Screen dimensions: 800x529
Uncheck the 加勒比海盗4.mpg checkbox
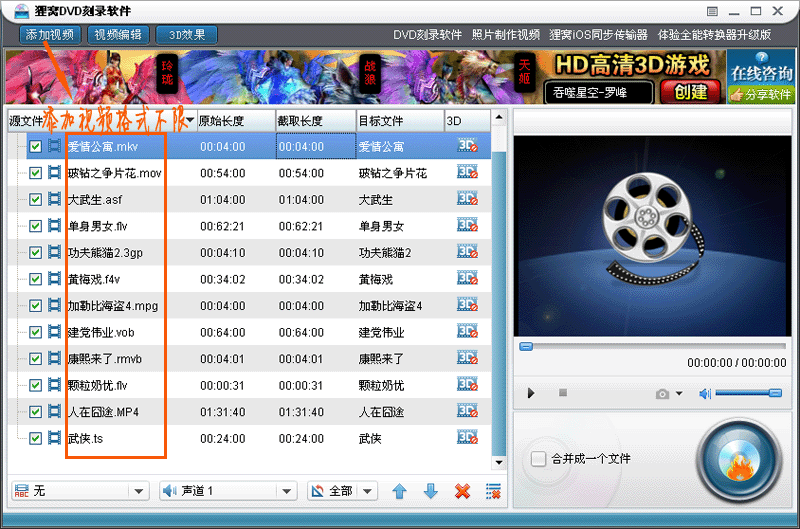[x=35, y=306]
